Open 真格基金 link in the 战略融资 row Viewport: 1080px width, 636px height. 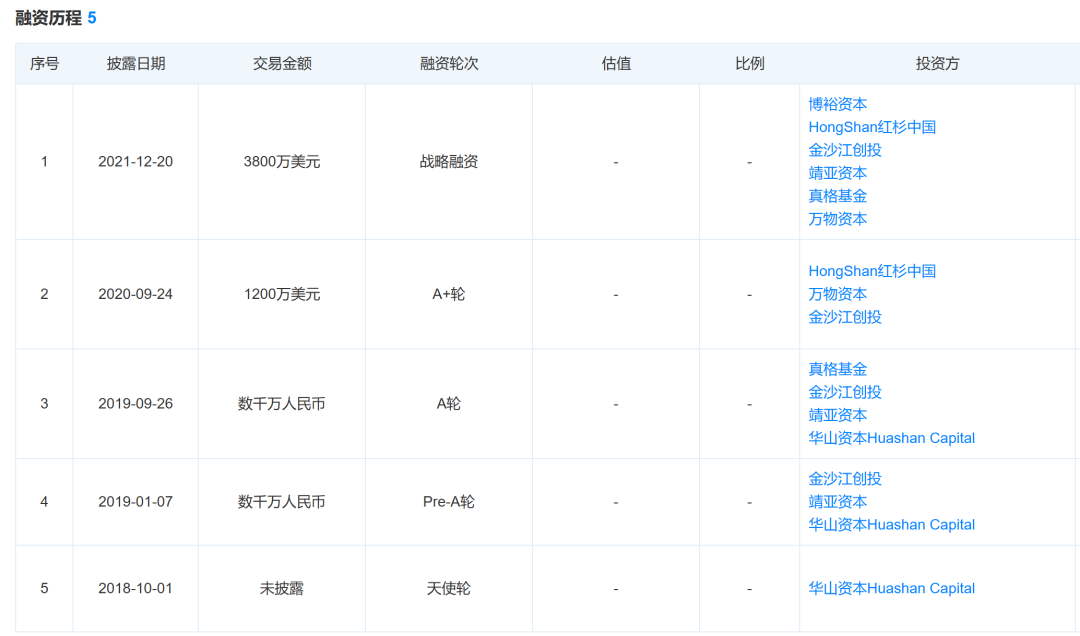[837, 196]
